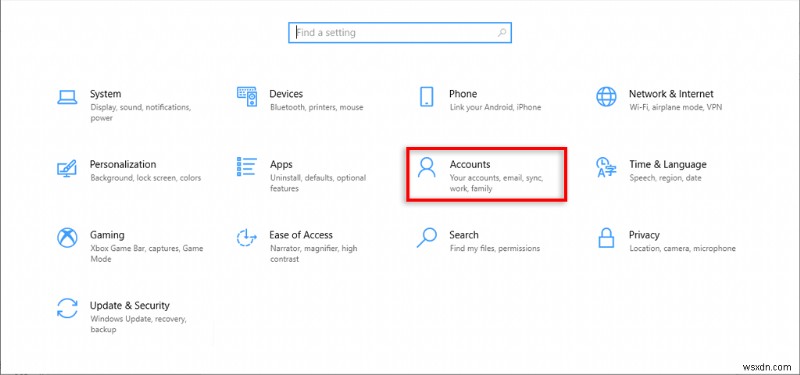Click the Apps list icon
Viewport: 800px width, 375px height.
pyautogui.click(x=247, y=167)
